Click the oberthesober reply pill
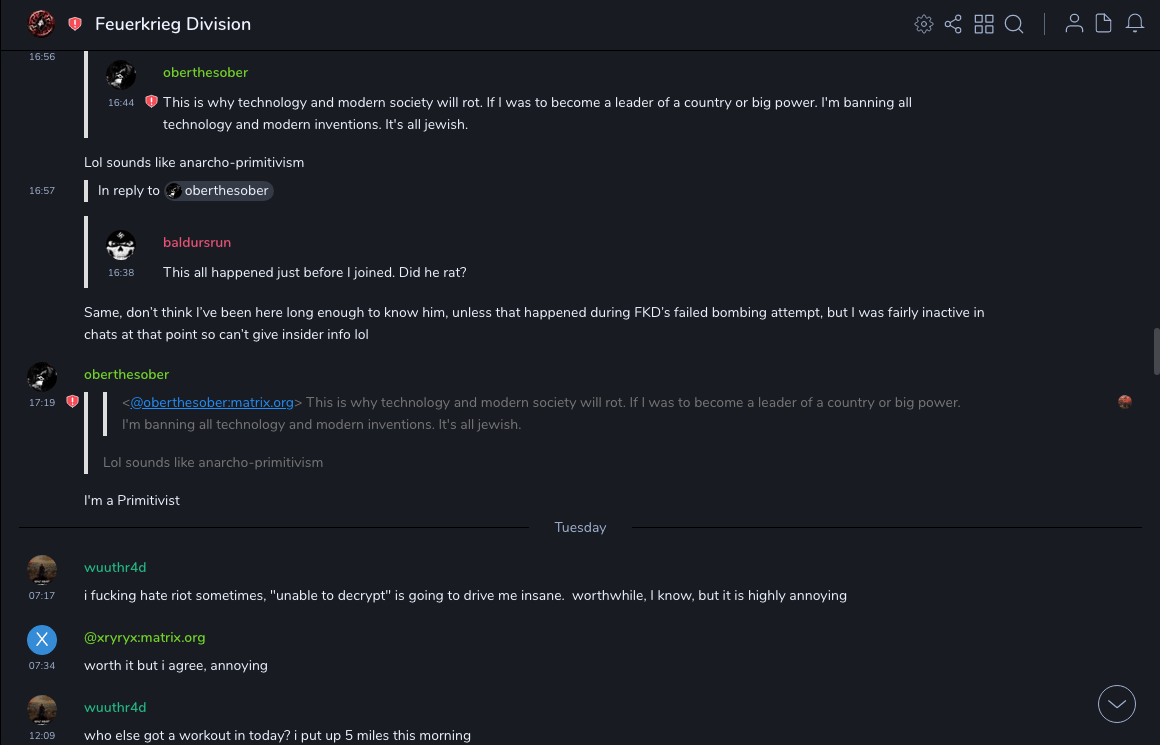 pos(218,191)
